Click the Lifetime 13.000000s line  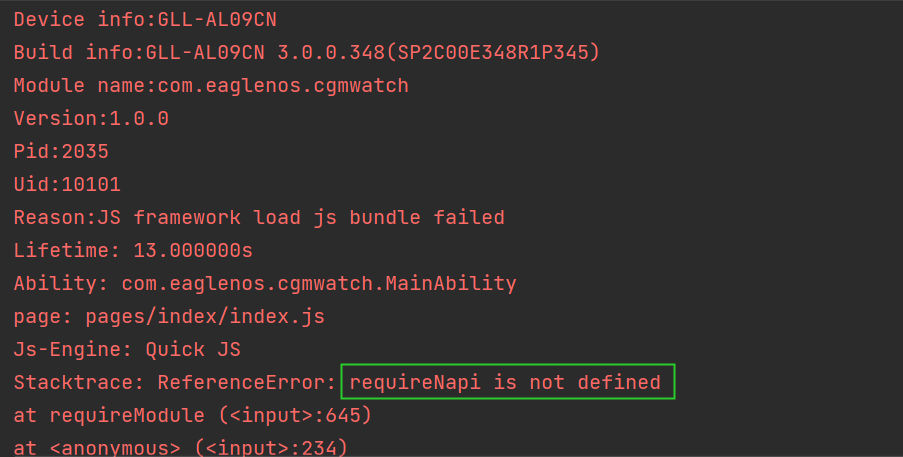tap(133, 250)
